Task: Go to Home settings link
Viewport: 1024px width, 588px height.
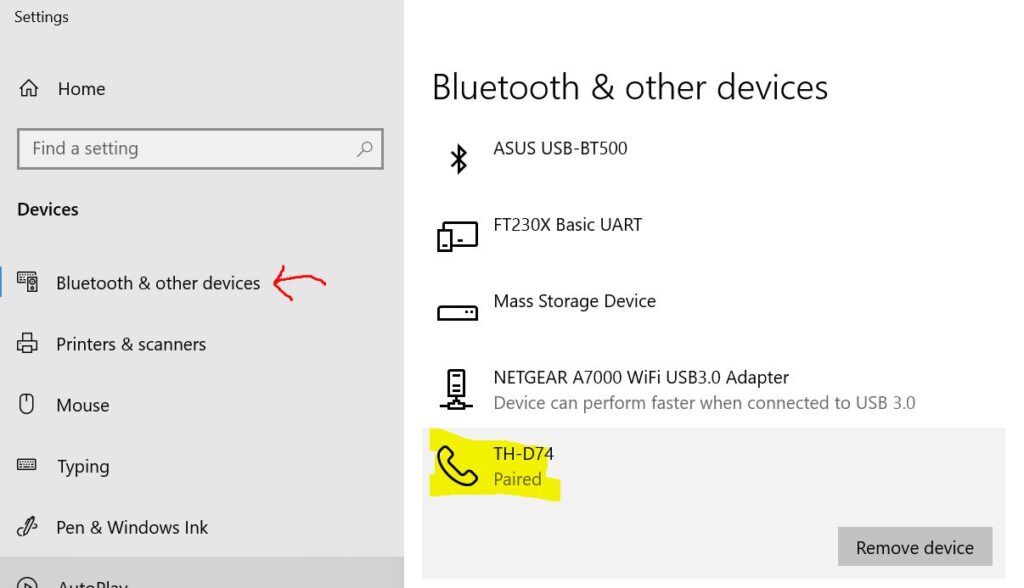Action: tap(81, 88)
